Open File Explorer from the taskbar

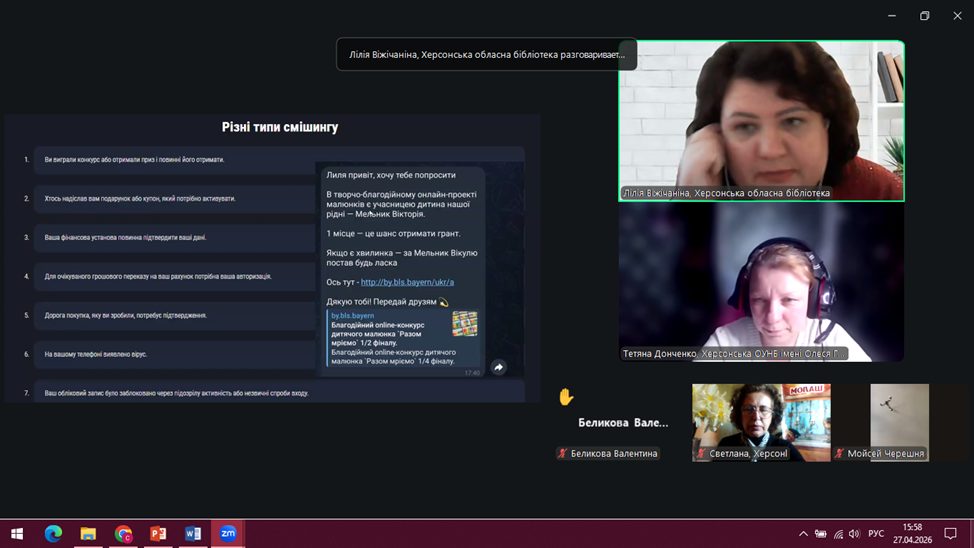(88, 533)
